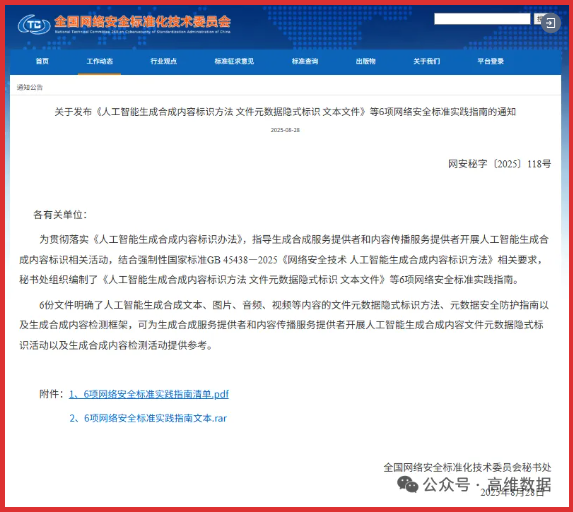573x512 pixels.
Task: Open the 标准征求意见 menu item
Action: click(x=234, y=61)
